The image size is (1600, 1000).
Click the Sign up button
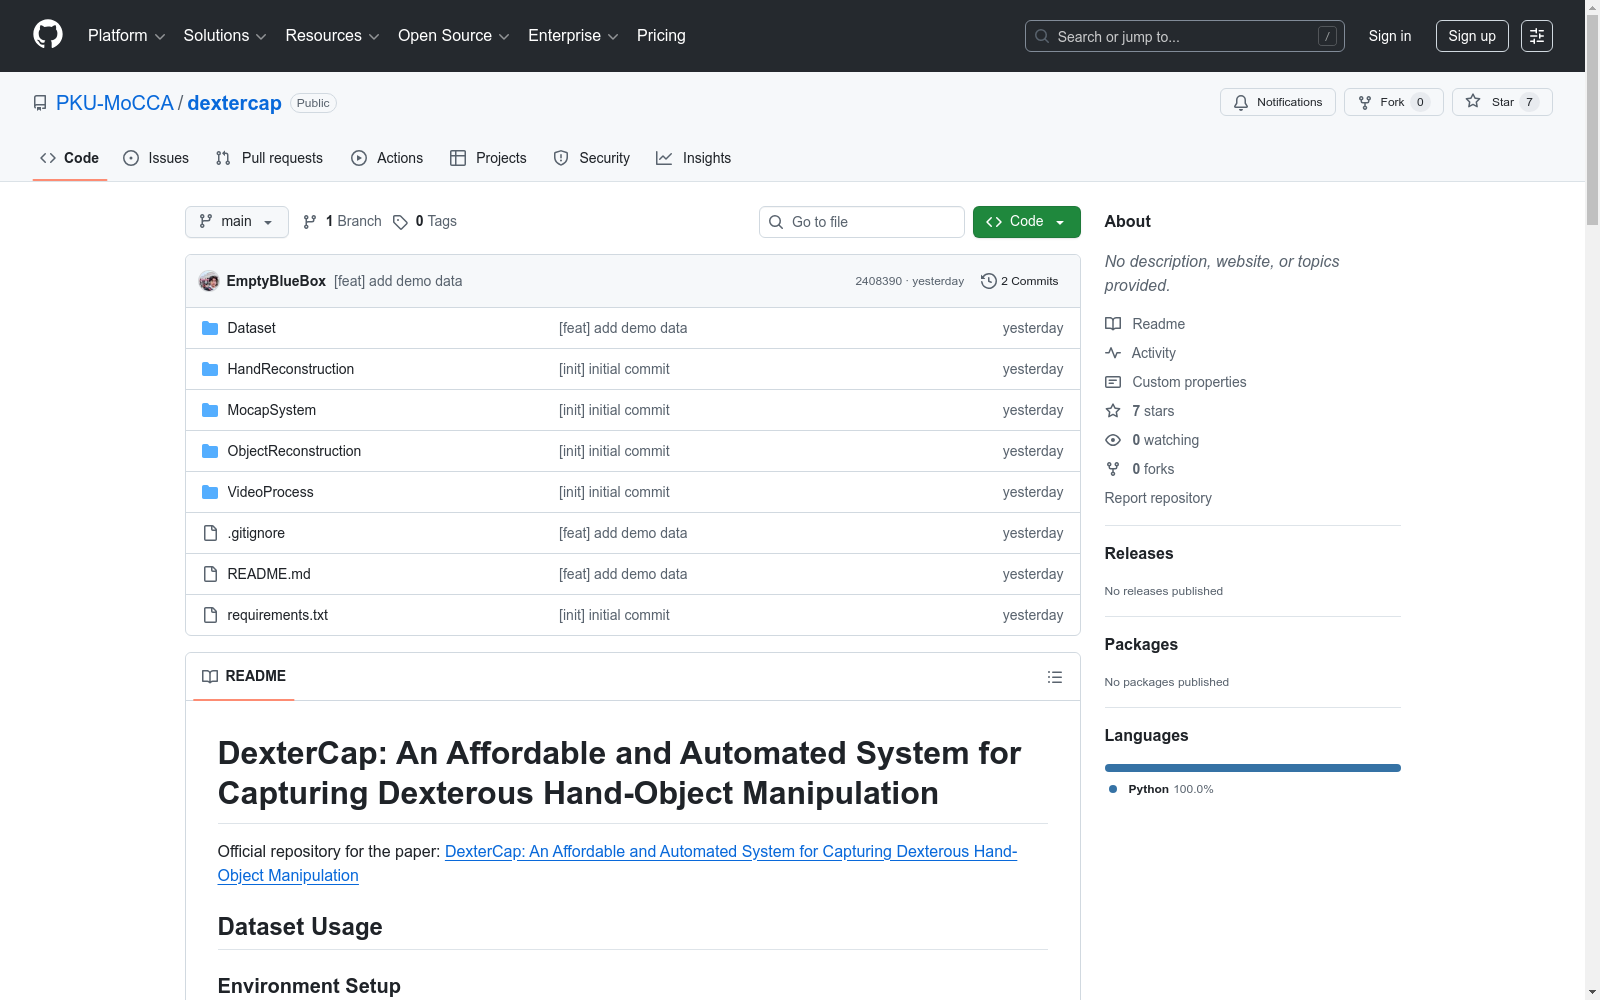pyautogui.click(x=1472, y=36)
